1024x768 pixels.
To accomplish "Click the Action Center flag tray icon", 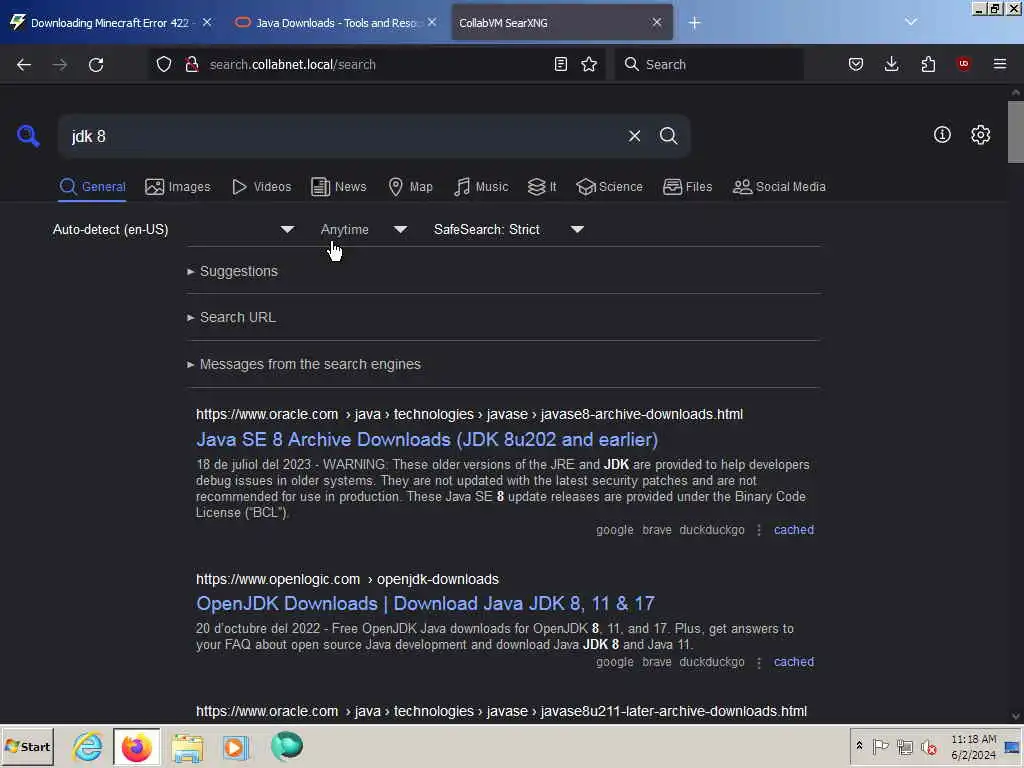I will (880, 746).
